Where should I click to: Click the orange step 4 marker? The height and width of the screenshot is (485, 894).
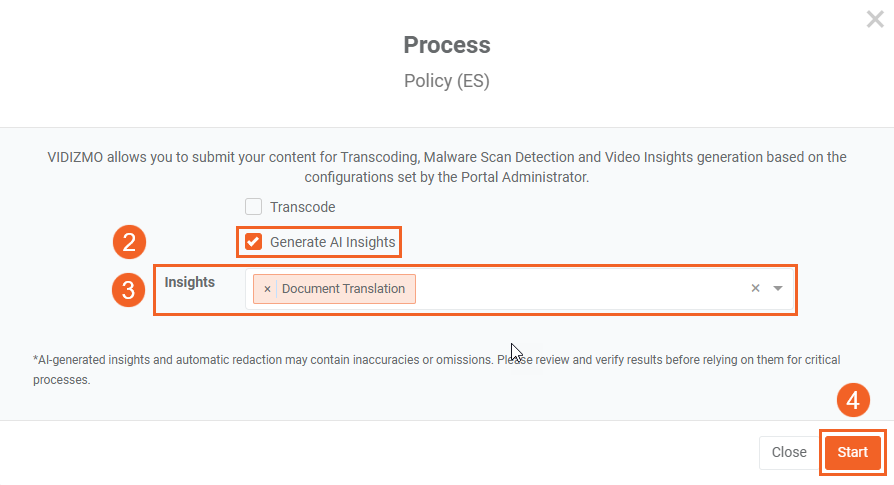click(852, 401)
